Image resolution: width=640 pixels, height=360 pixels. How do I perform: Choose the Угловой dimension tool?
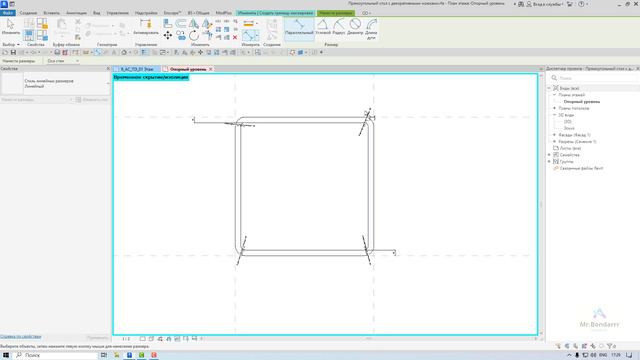[x=322, y=27]
